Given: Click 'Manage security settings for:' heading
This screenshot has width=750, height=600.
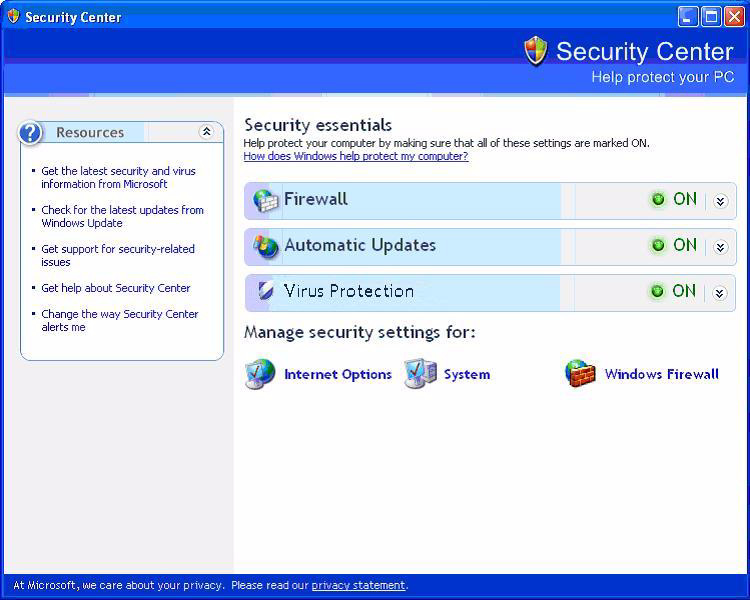Looking at the screenshot, I should coord(360,332).
